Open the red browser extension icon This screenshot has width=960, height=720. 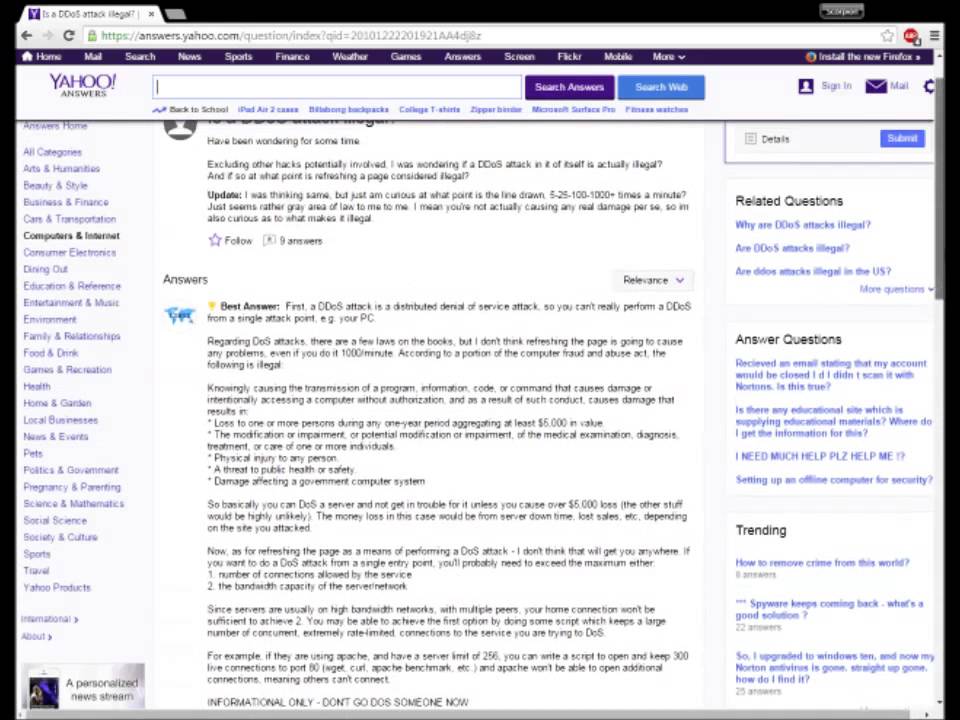click(911, 36)
